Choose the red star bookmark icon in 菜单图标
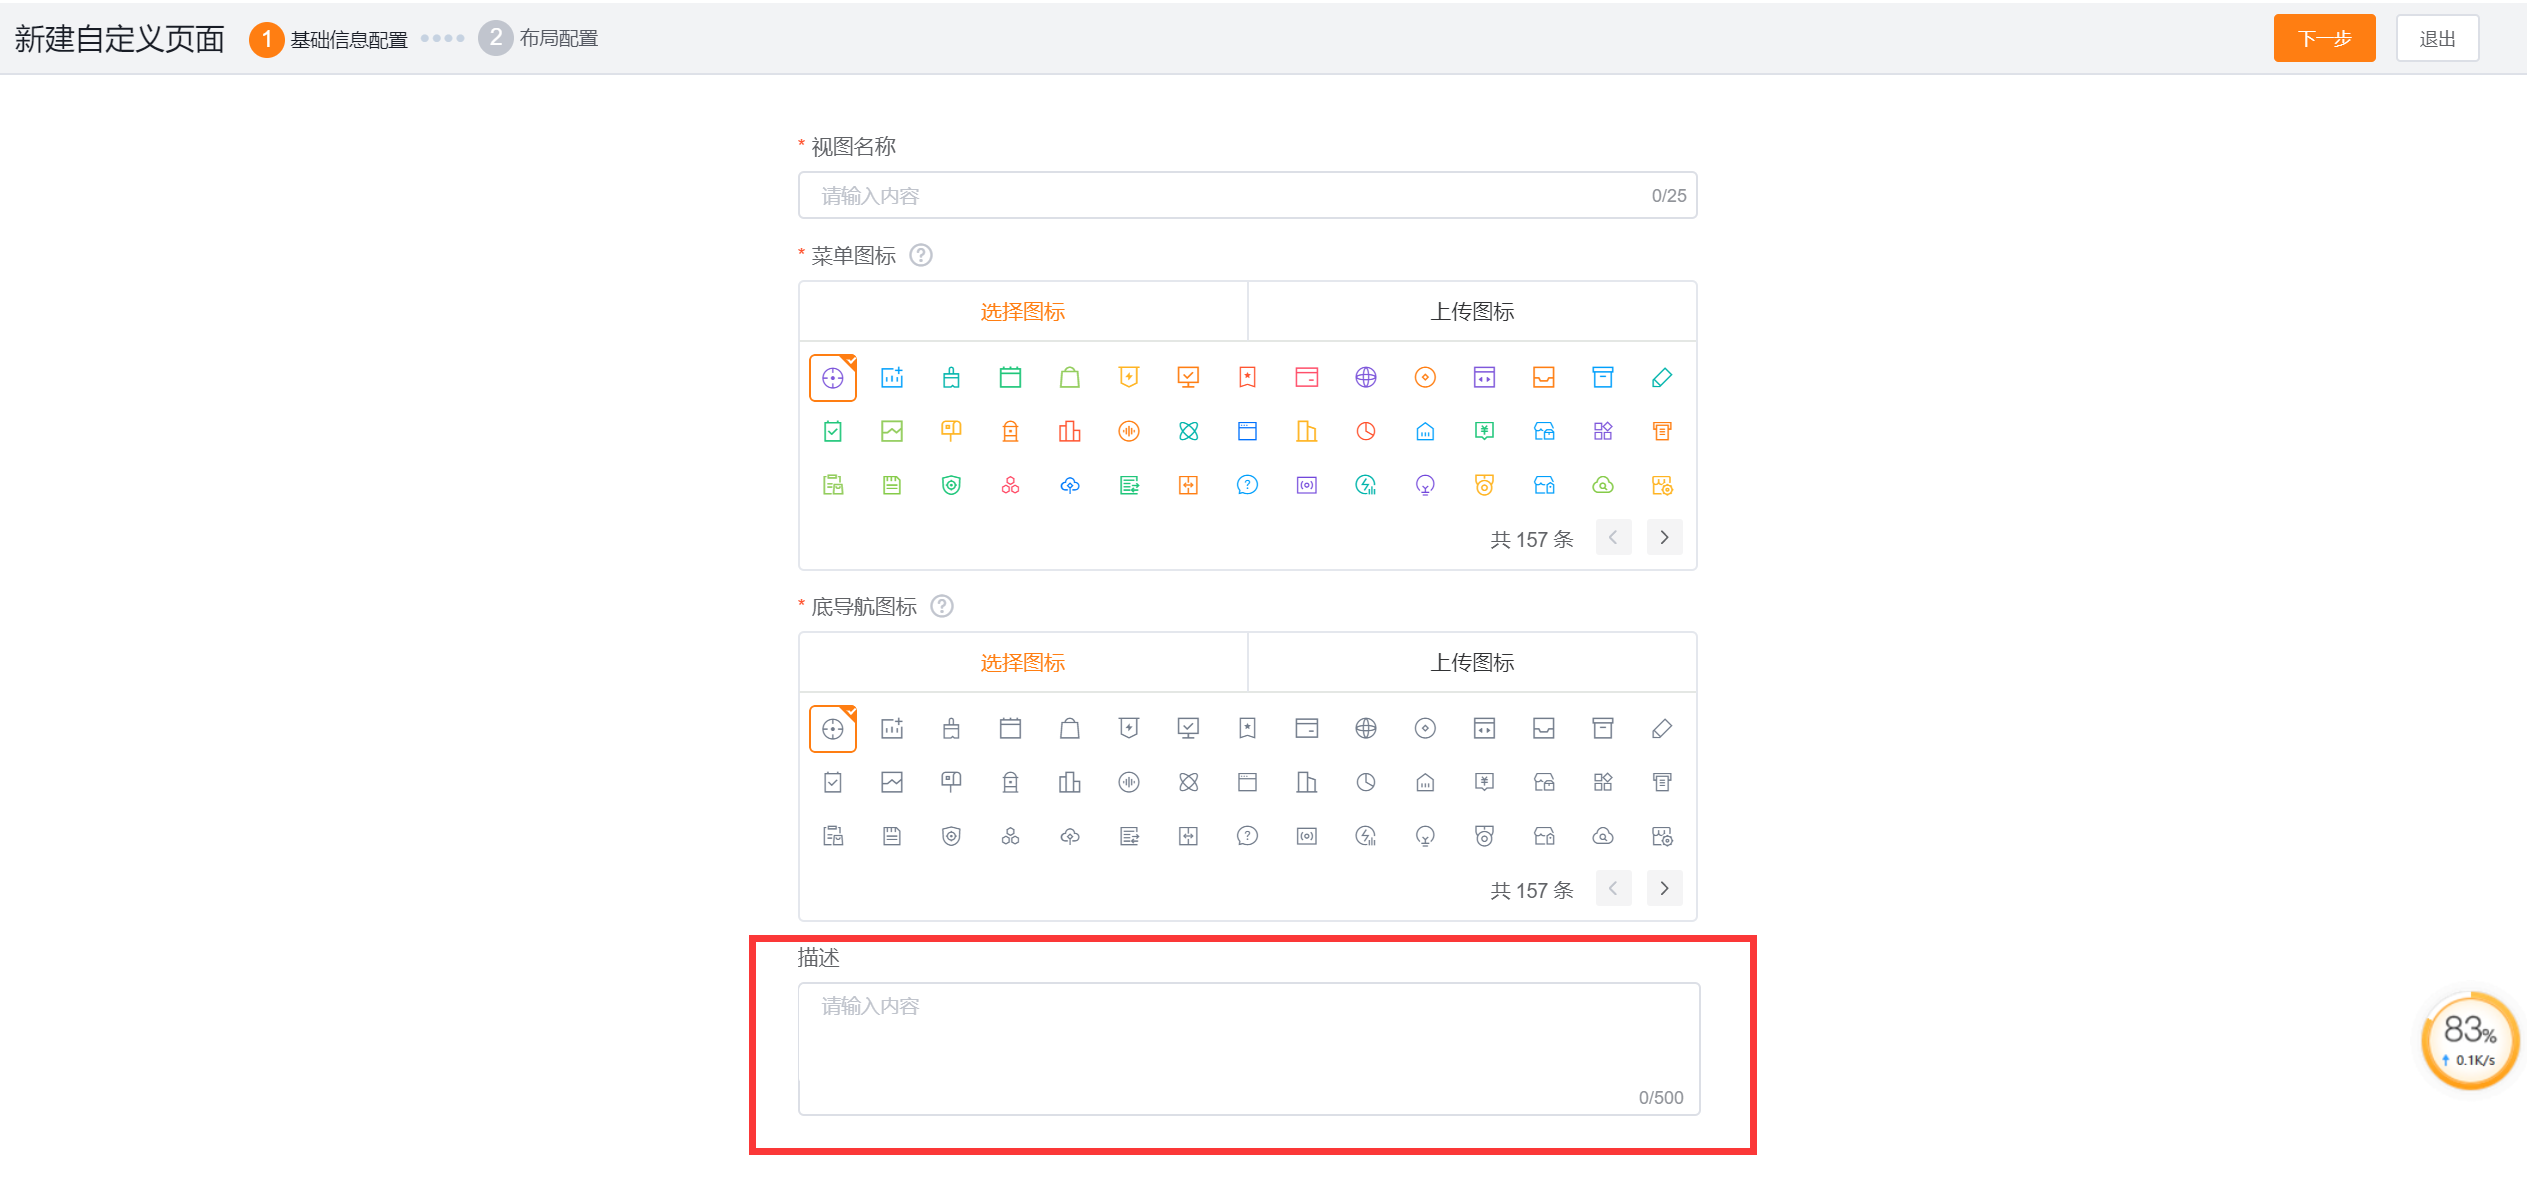This screenshot has width=2527, height=1196. 1247,378
